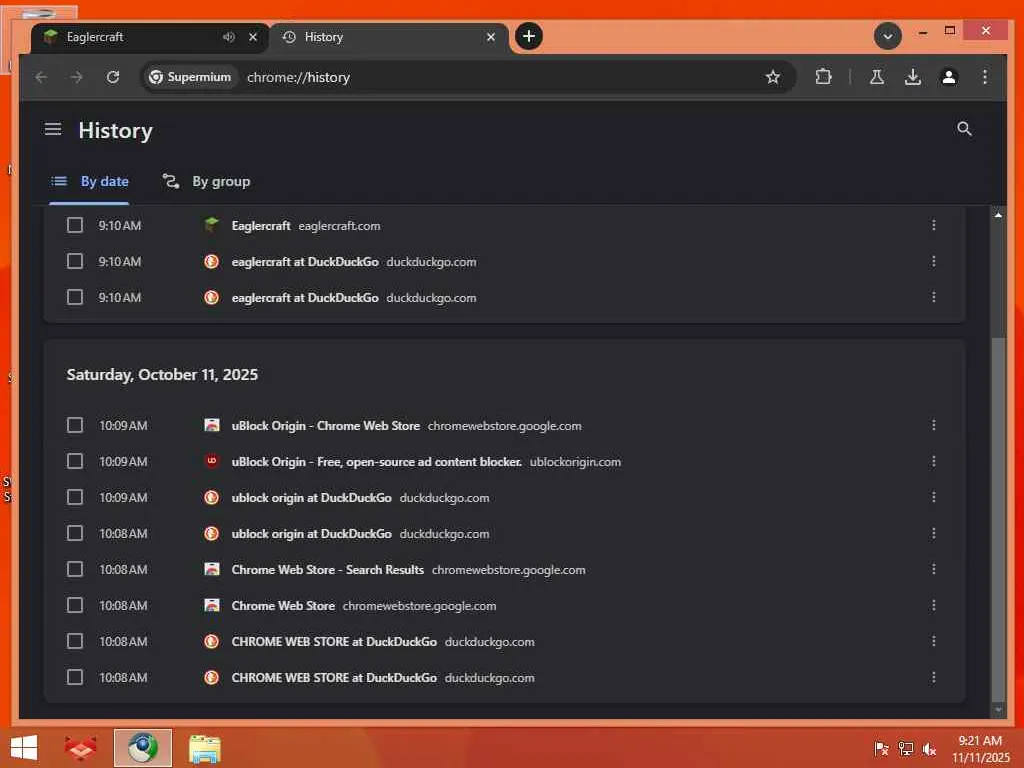Screen dimensions: 1024x768
Task: Open File Explorer from the taskbar
Action: click(204, 748)
